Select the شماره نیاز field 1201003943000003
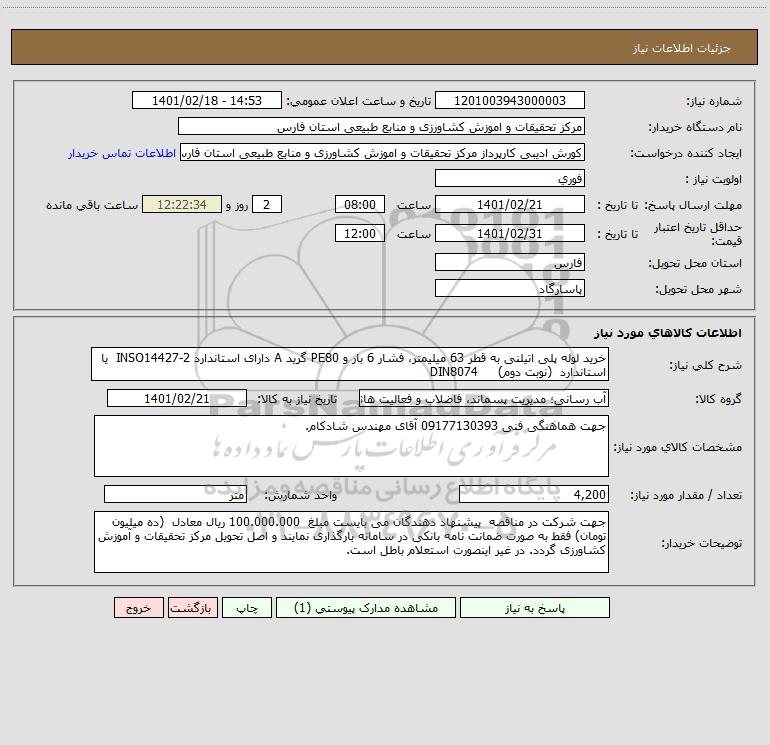 tap(510, 101)
